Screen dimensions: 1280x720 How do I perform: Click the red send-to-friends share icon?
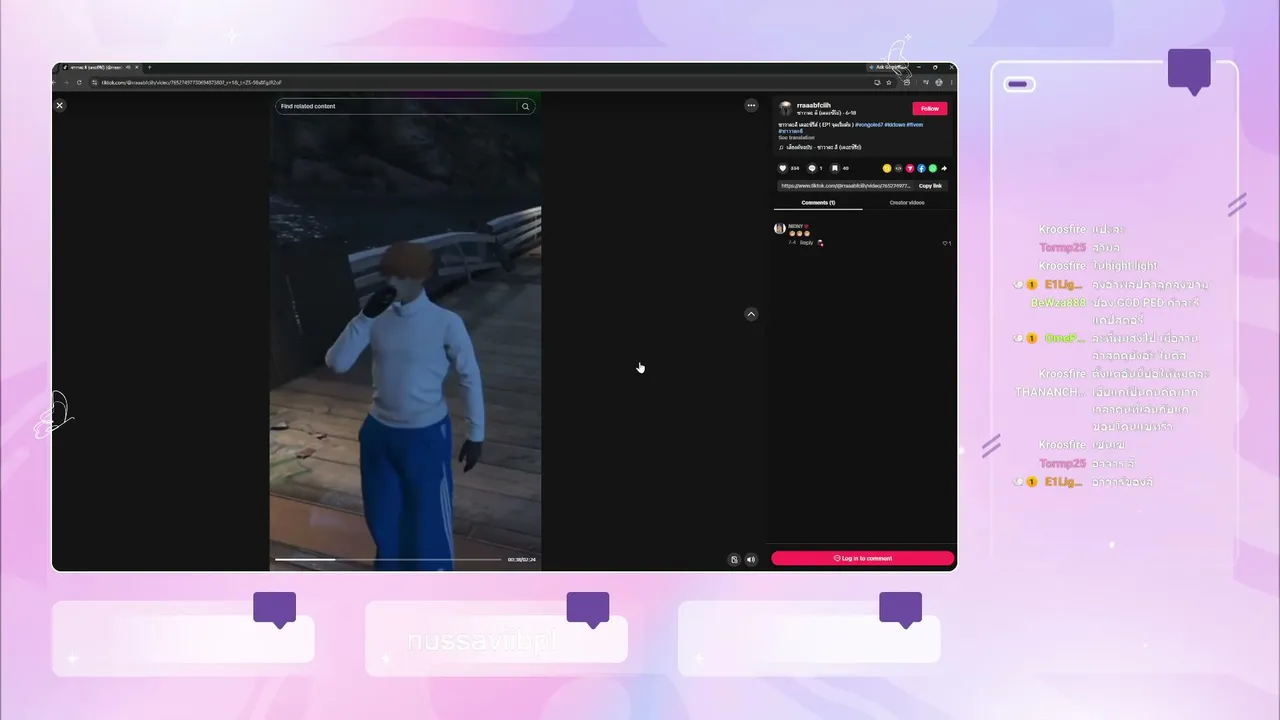coord(910,168)
